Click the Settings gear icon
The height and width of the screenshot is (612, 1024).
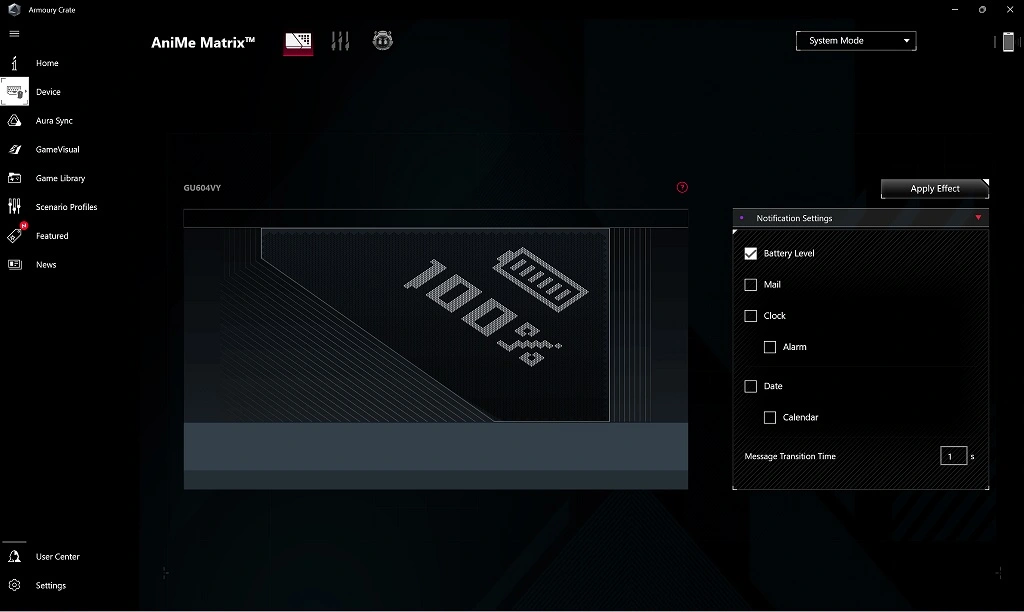click(x=14, y=585)
